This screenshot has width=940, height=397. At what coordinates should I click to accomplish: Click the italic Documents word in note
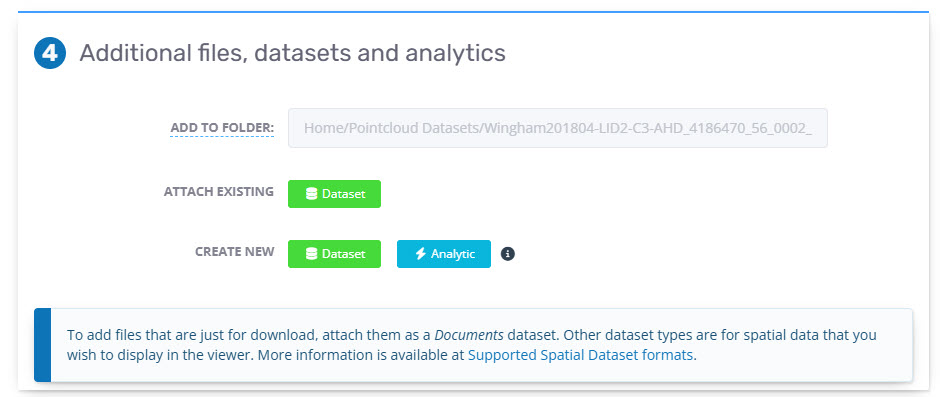(x=469, y=335)
